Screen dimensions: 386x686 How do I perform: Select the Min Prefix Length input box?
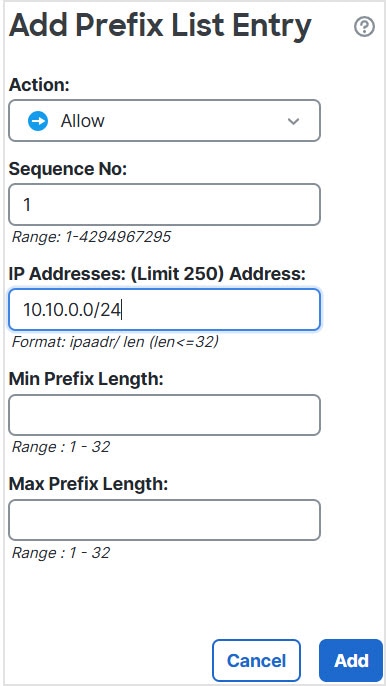(165, 415)
